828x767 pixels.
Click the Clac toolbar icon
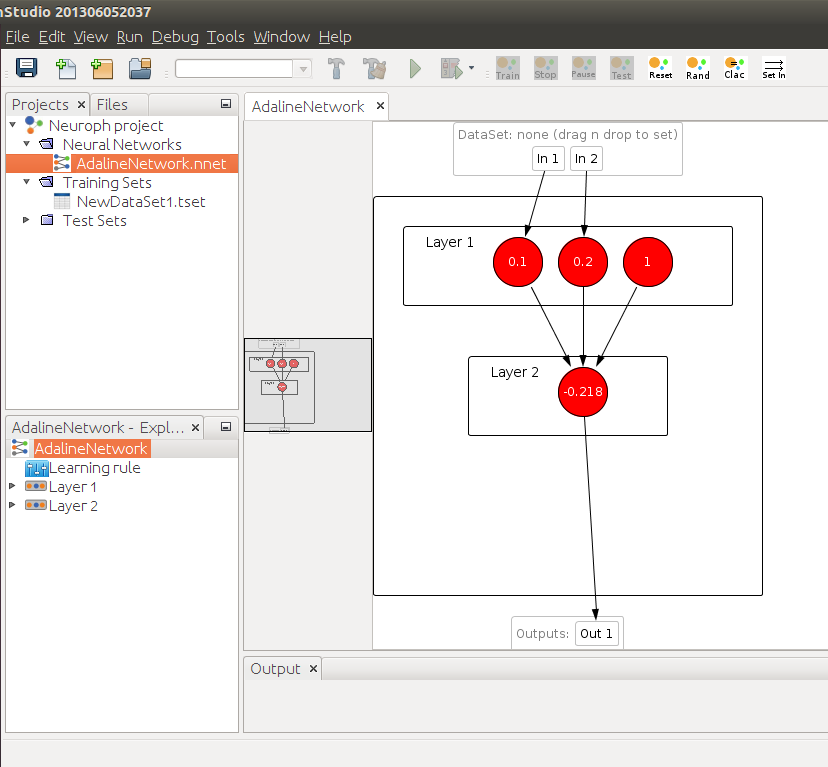point(735,68)
